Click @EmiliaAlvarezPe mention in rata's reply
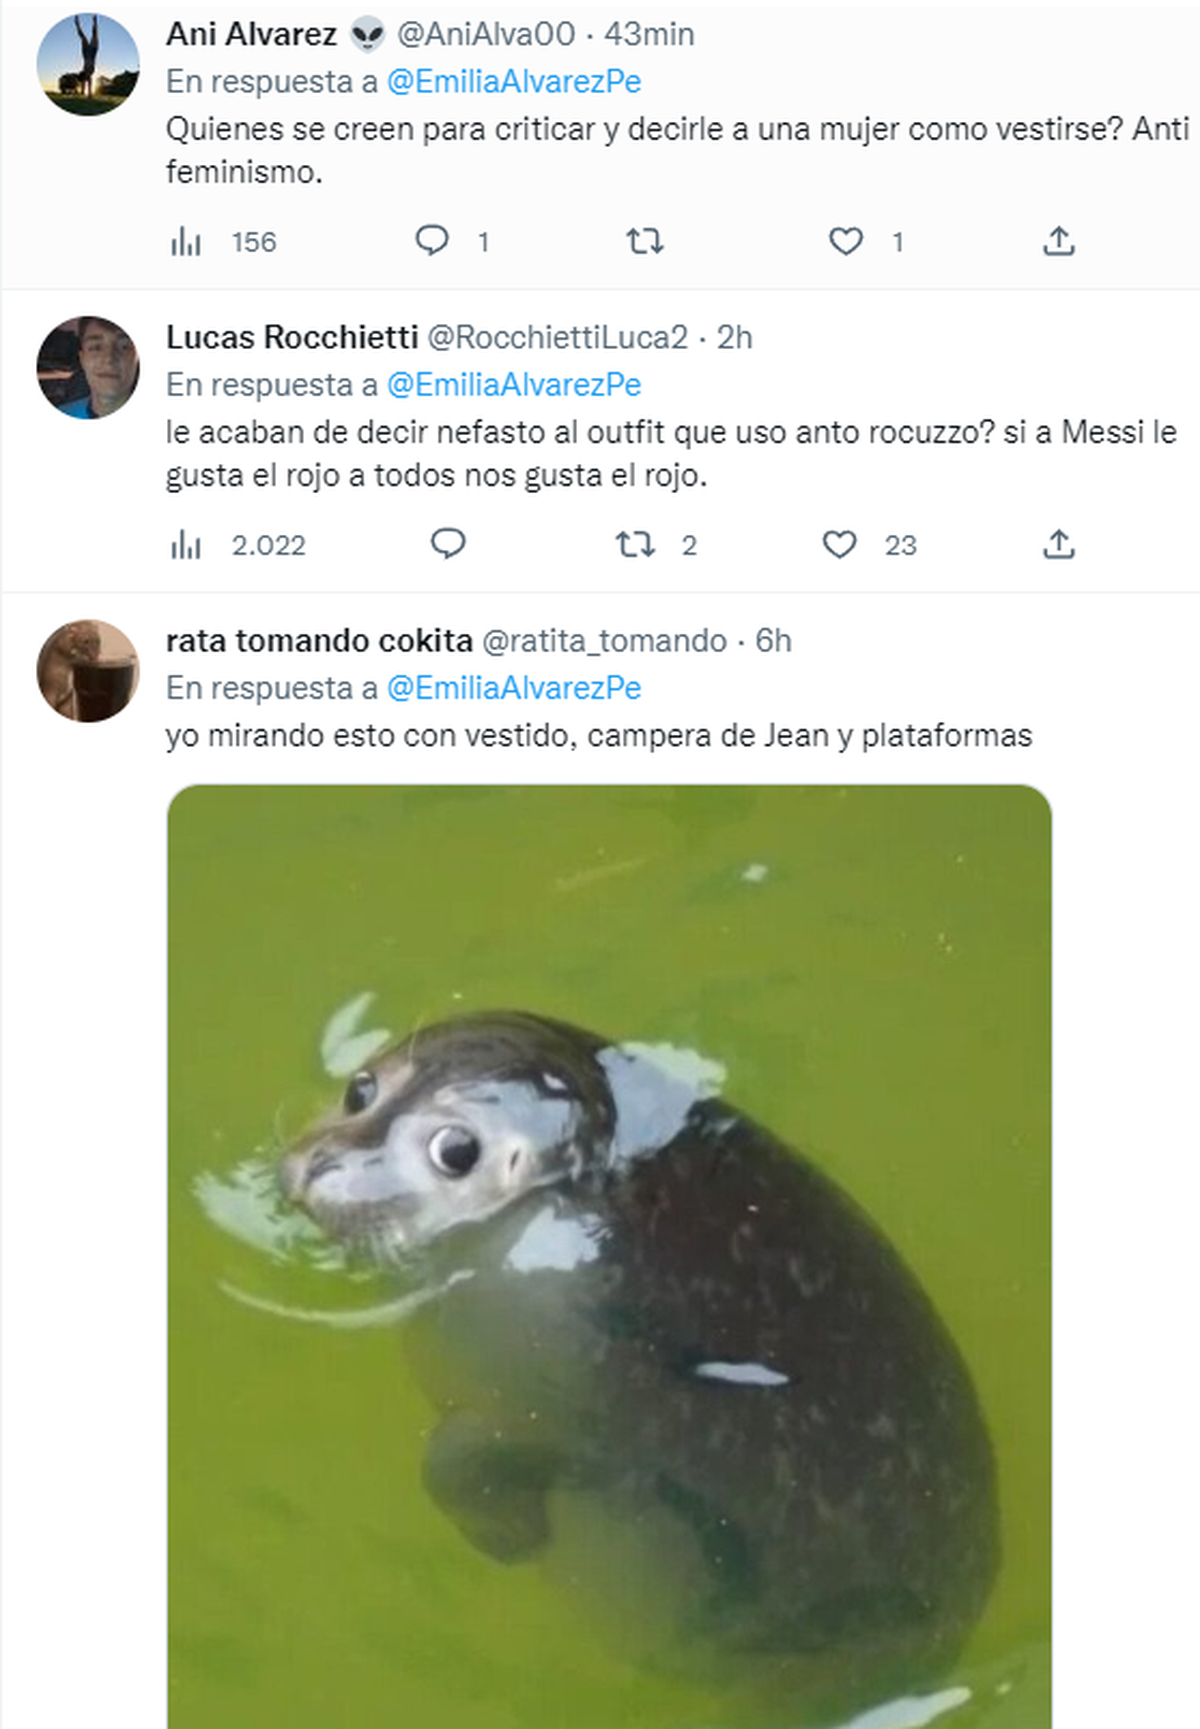1200x1729 pixels. 514,688
